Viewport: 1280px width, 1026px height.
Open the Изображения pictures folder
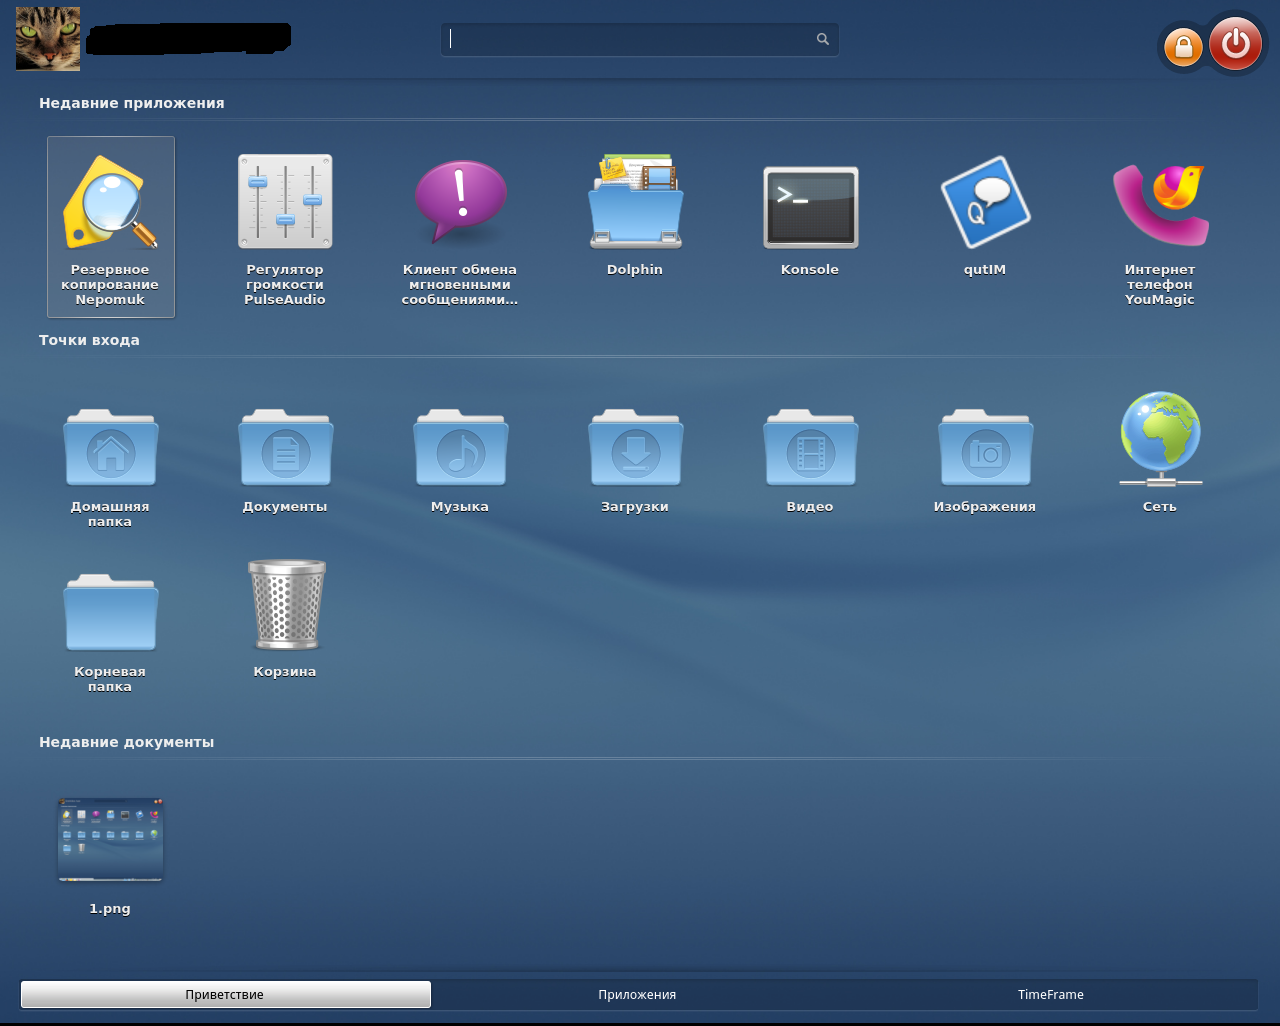pyautogui.click(x=985, y=447)
